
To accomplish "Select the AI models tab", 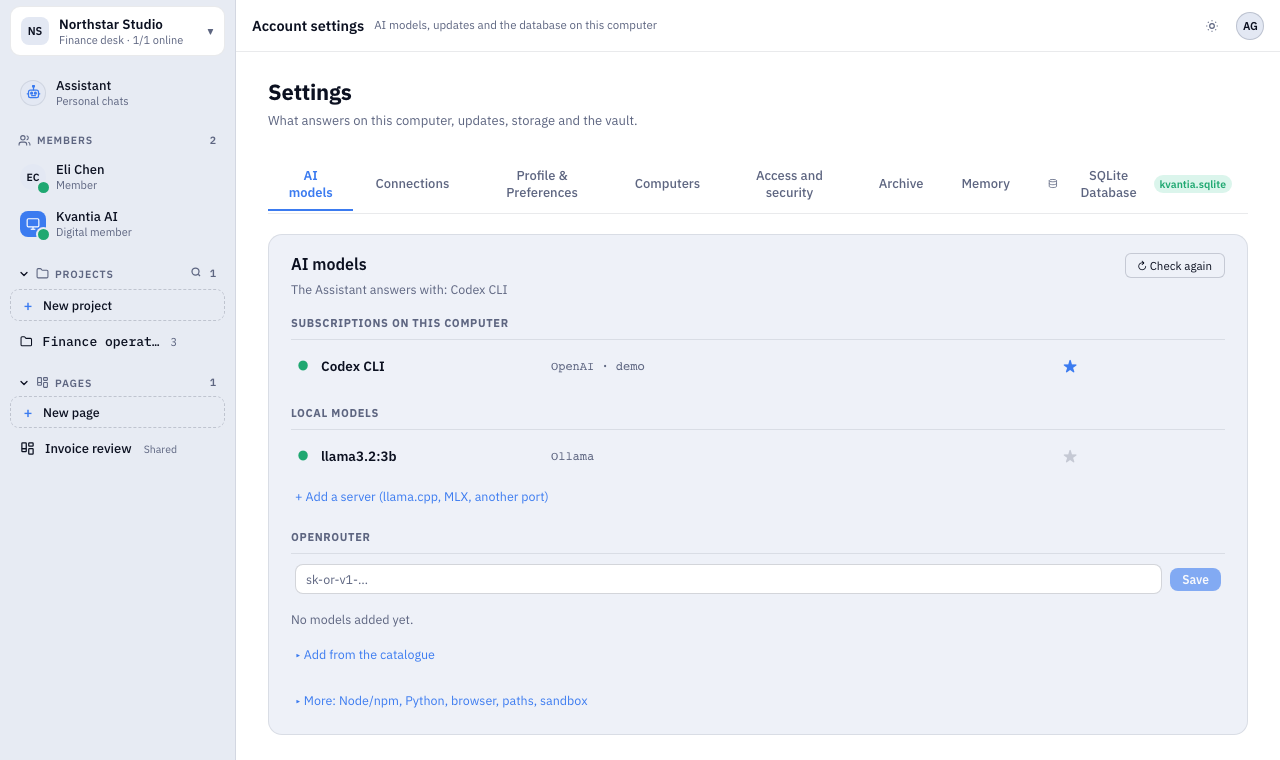I will click(311, 184).
